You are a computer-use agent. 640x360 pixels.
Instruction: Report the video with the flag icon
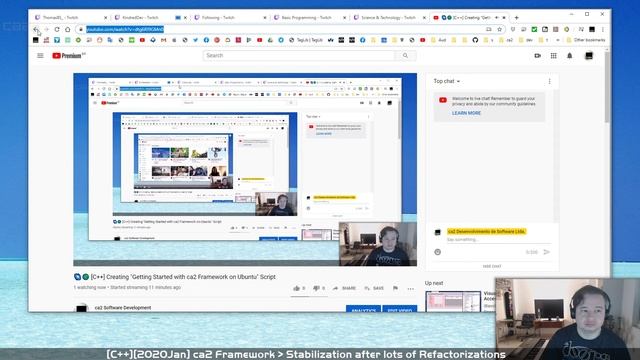(x=395, y=288)
